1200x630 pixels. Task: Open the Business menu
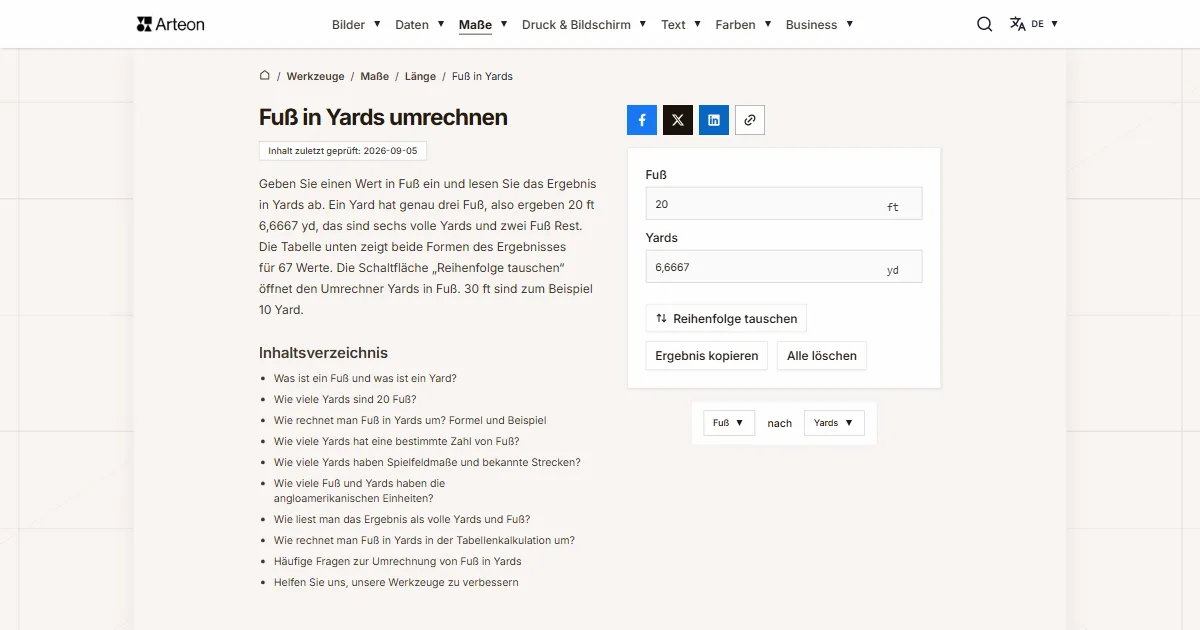click(820, 24)
